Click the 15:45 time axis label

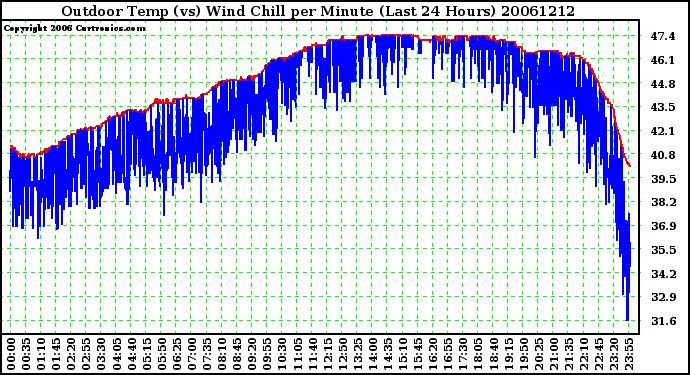pos(418,354)
